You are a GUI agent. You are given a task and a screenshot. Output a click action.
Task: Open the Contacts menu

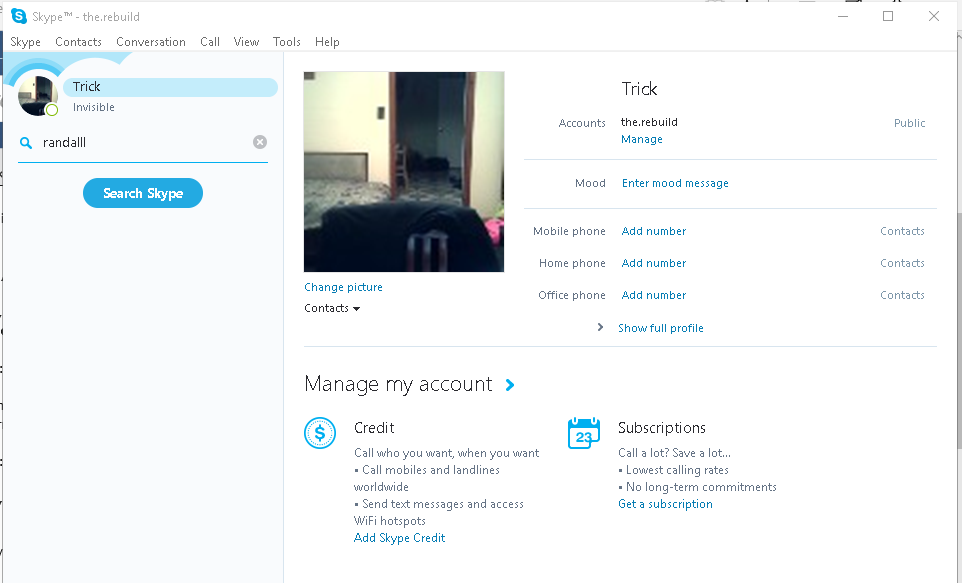click(78, 42)
